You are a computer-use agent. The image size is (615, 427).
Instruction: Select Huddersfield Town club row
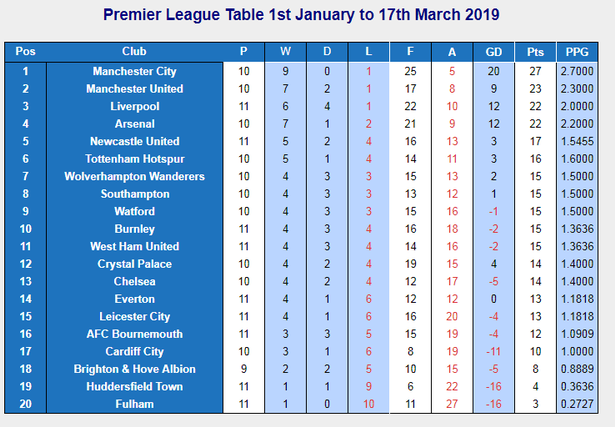click(134, 386)
